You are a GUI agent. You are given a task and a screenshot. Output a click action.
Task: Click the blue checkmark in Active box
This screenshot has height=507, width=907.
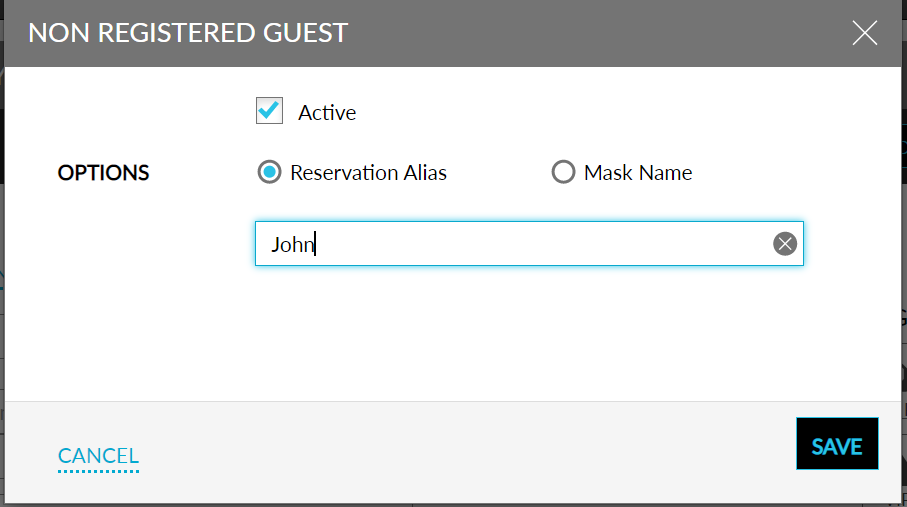269,109
